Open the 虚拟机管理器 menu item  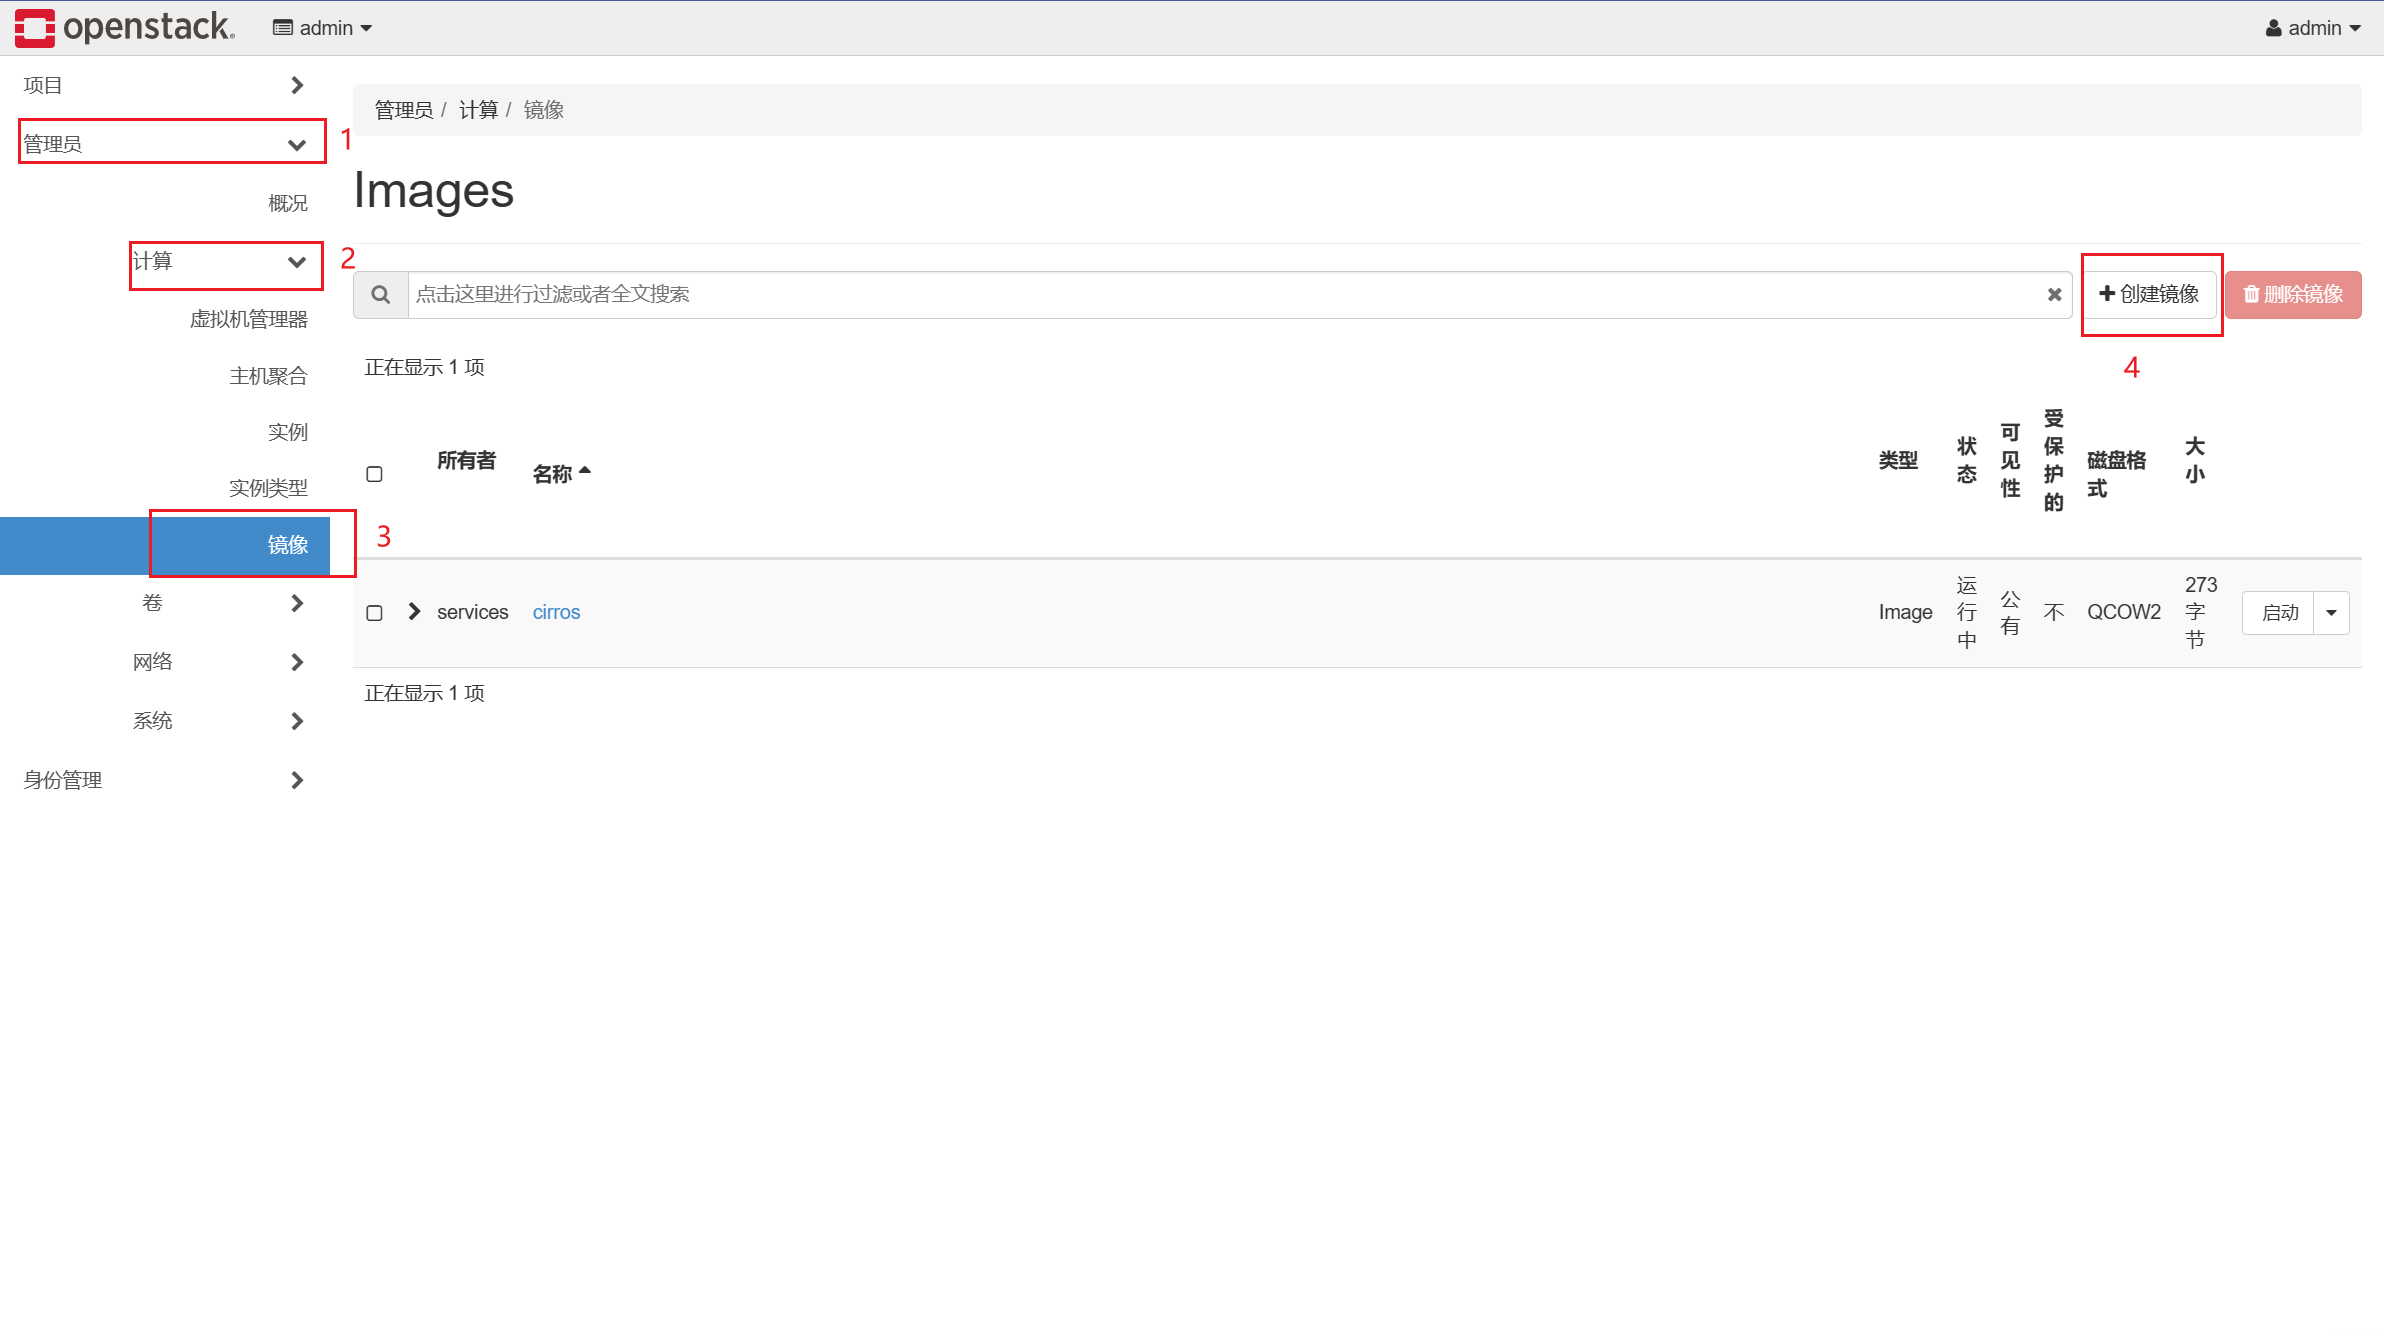click(x=249, y=319)
